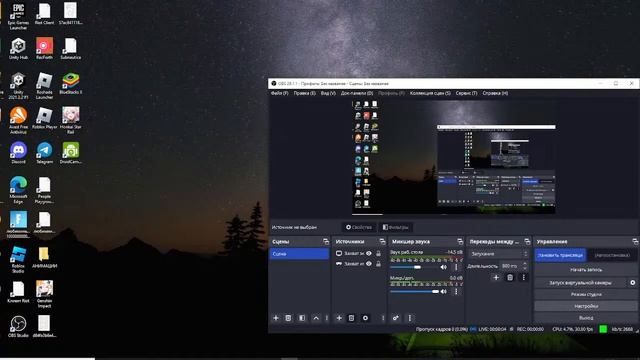Open the АНИМАЦИИ desktop folder

point(44,257)
